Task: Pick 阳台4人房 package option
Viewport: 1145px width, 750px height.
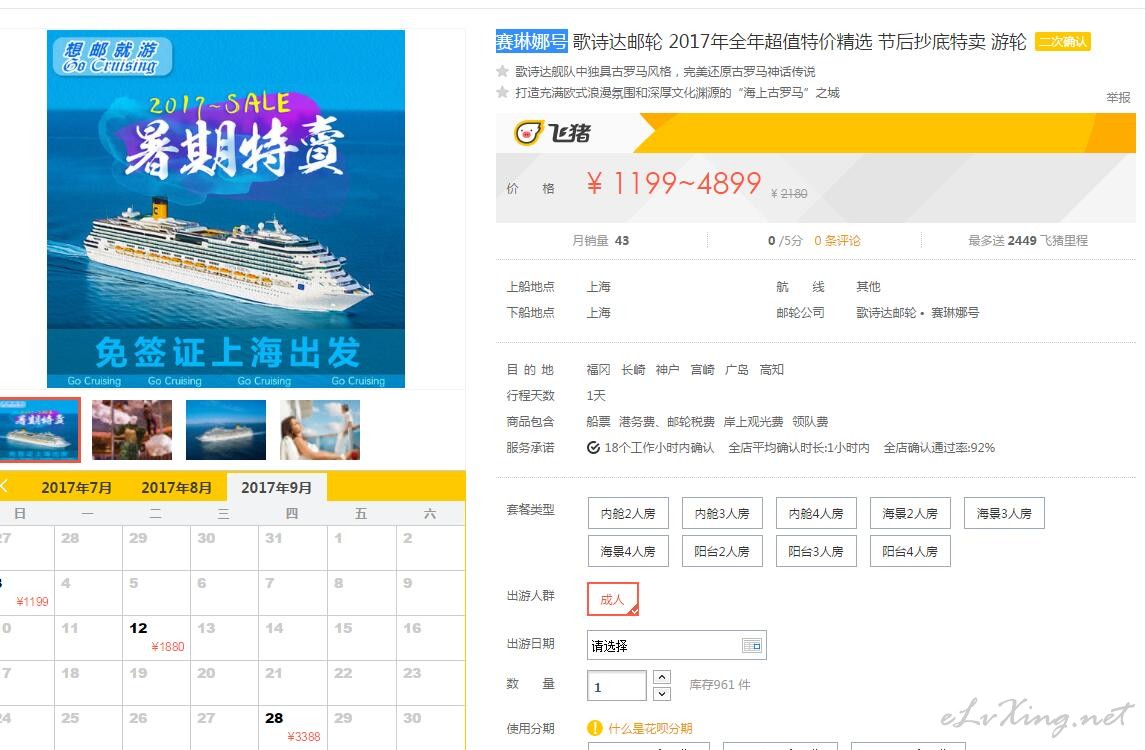Action: click(x=910, y=551)
